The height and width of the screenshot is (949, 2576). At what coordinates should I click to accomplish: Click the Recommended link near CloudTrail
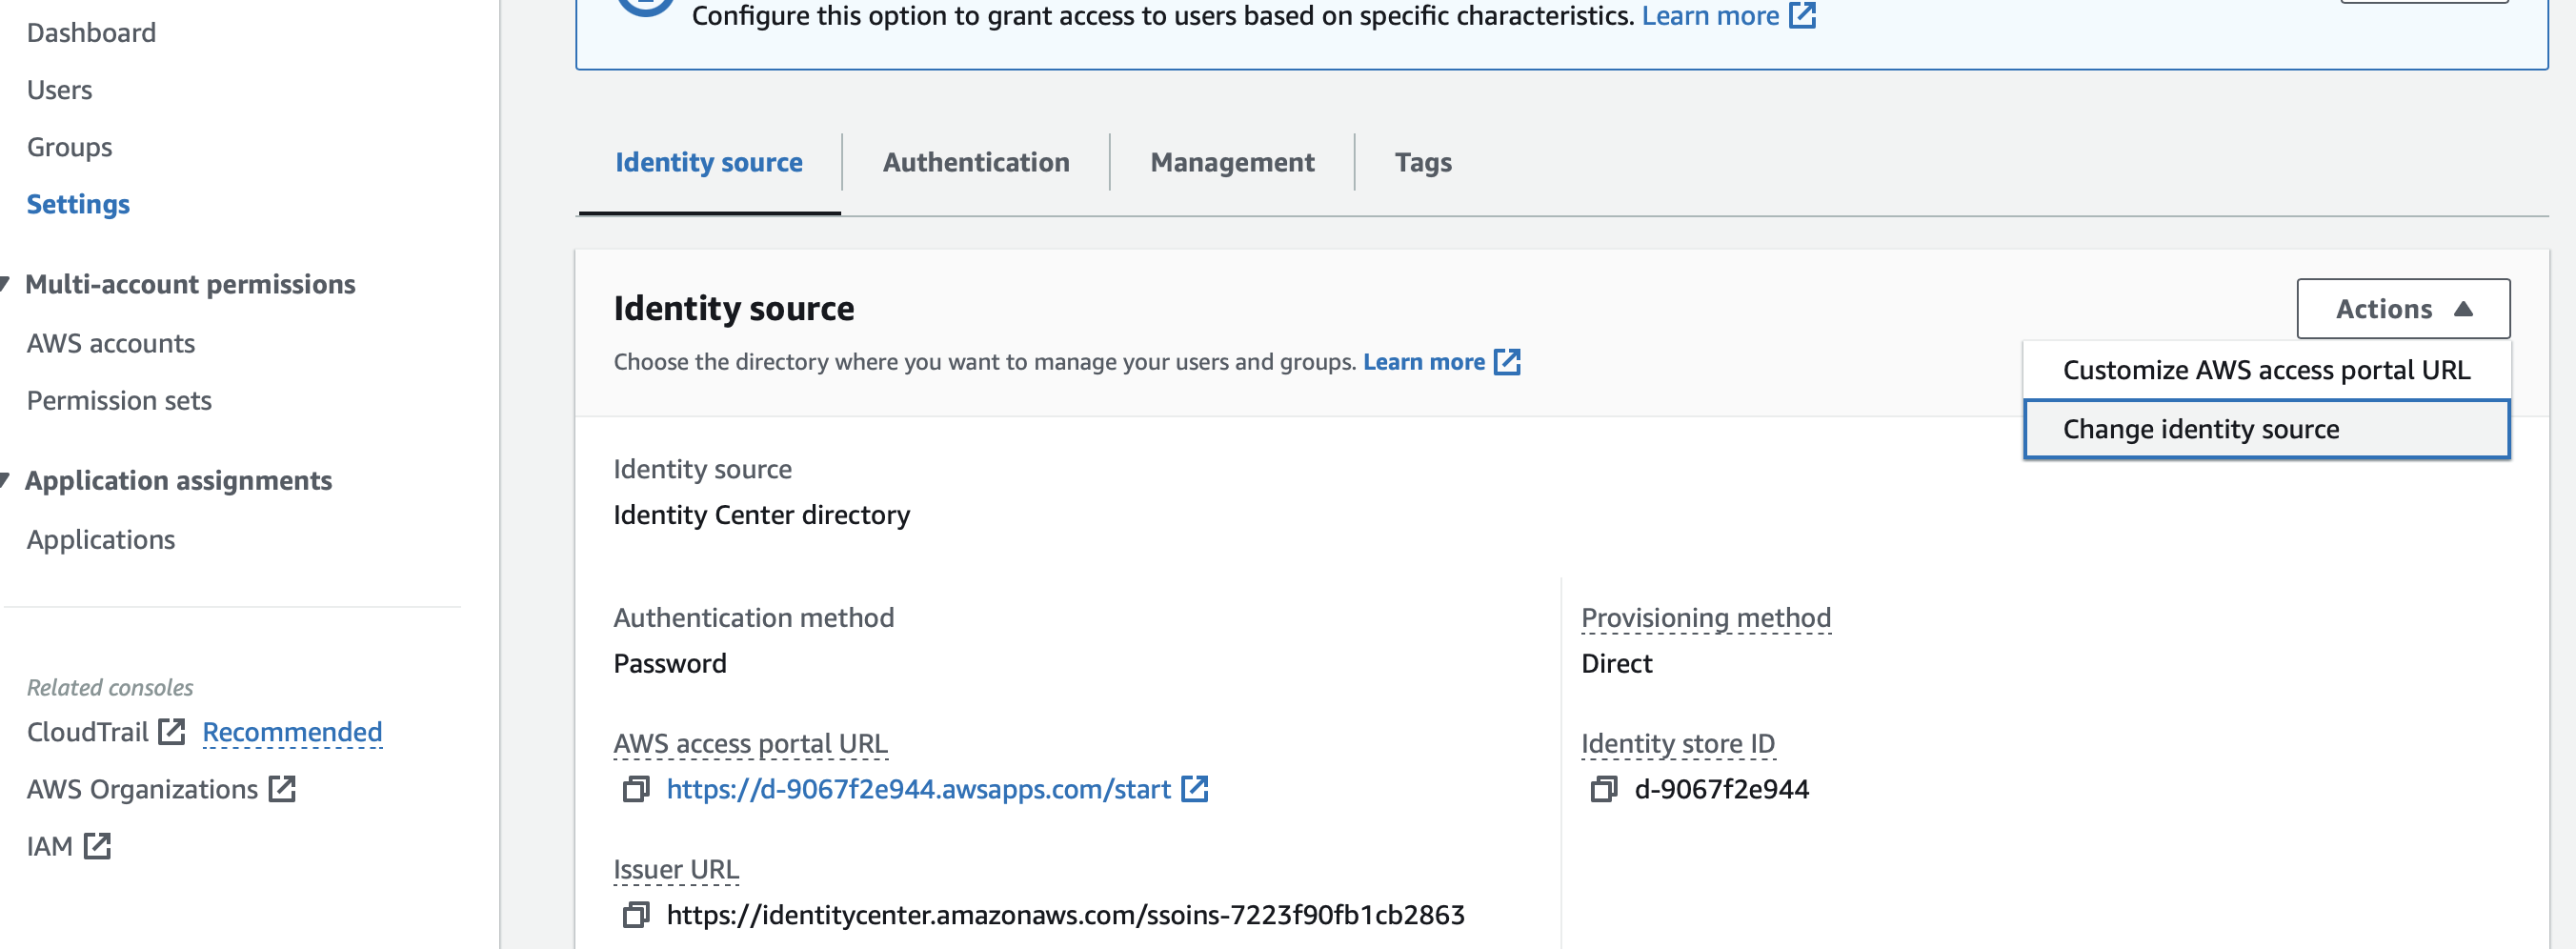tap(292, 732)
